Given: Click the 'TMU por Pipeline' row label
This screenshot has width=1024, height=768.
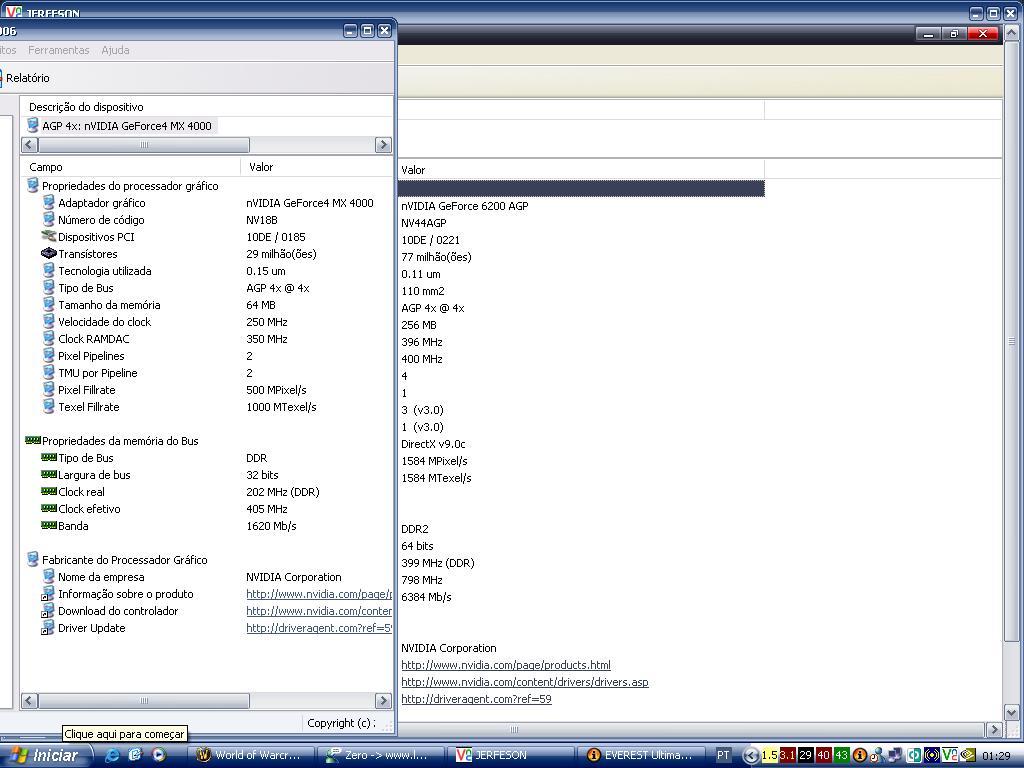Looking at the screenshot, I should [97, 373].
